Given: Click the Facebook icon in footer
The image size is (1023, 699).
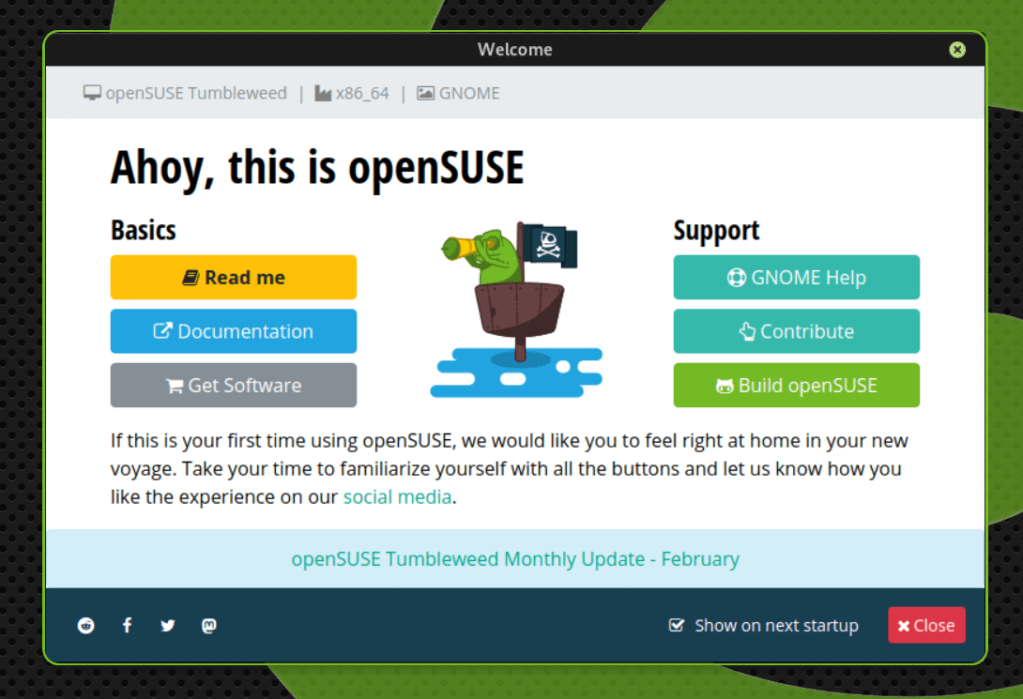Looking at the screenshot, I should (x=127, y=626).
